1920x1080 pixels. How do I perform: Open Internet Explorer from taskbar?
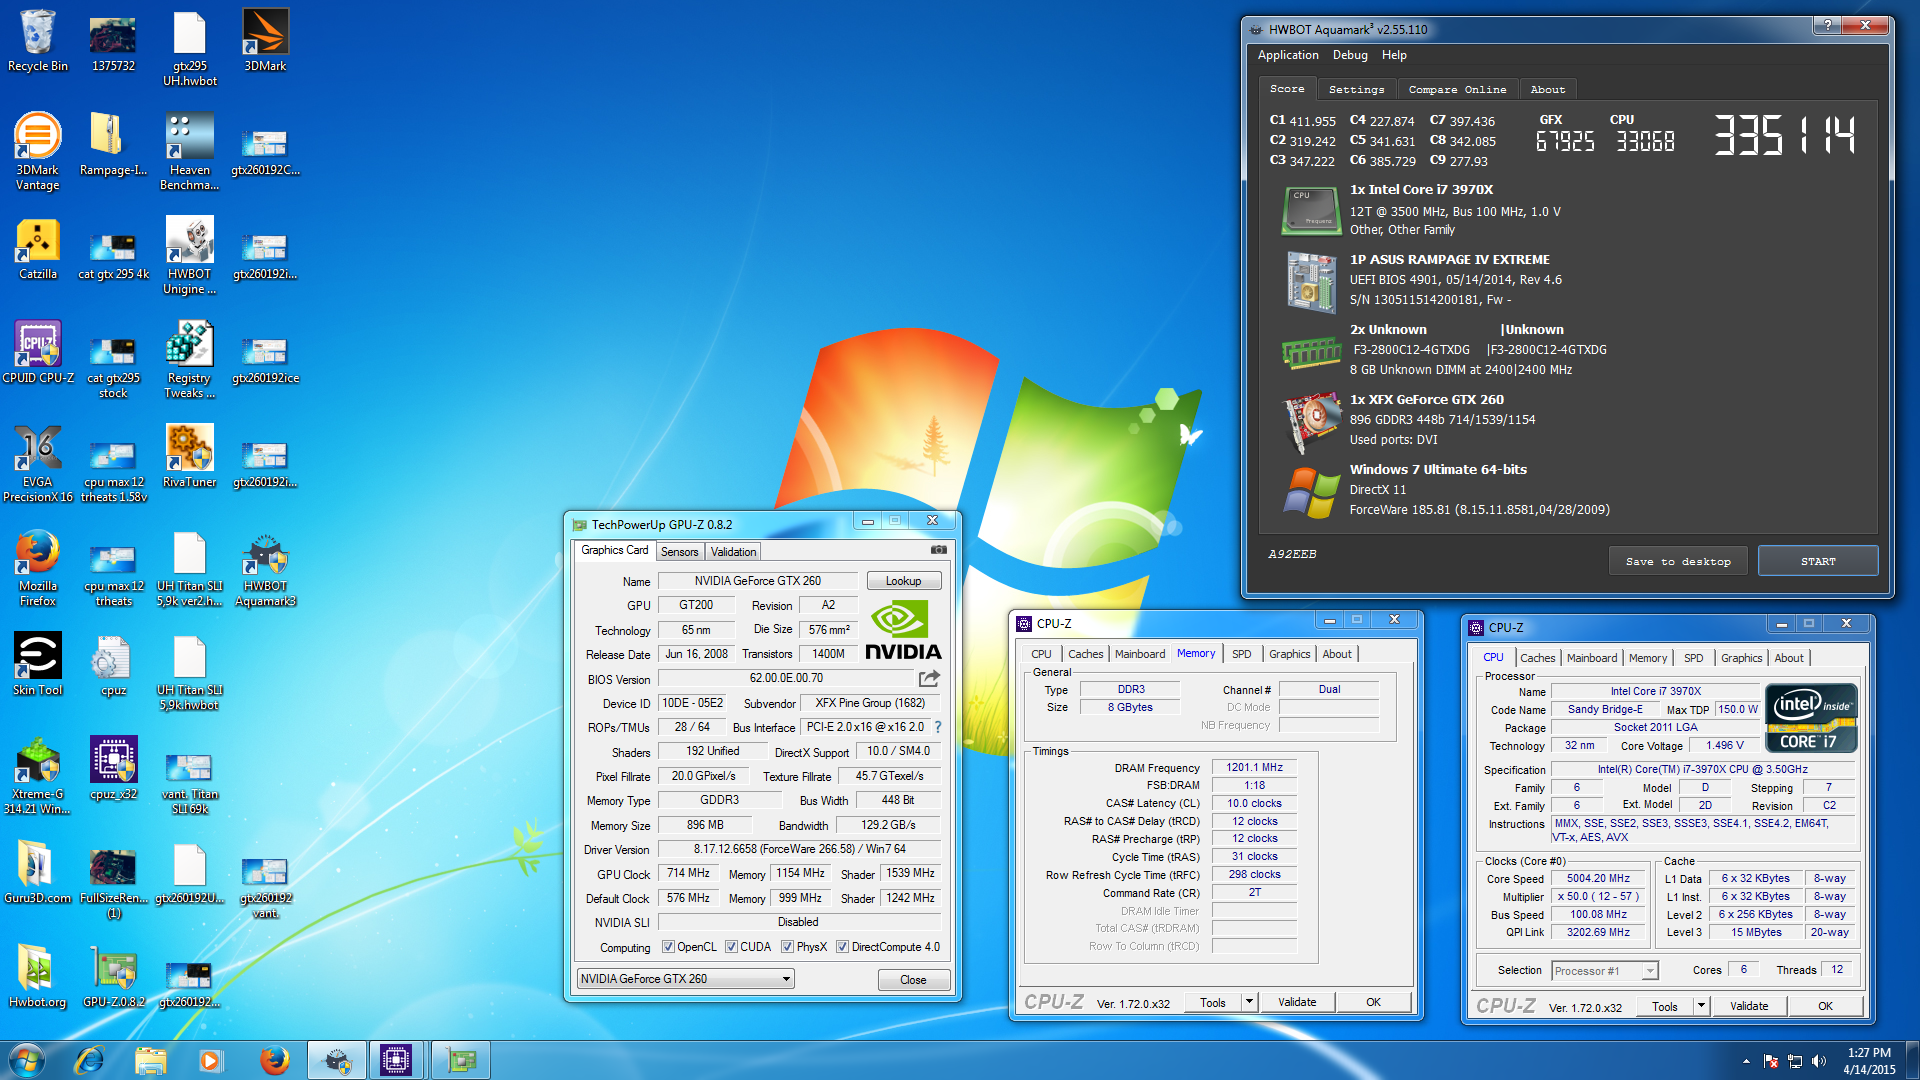tap(90, 1060)
